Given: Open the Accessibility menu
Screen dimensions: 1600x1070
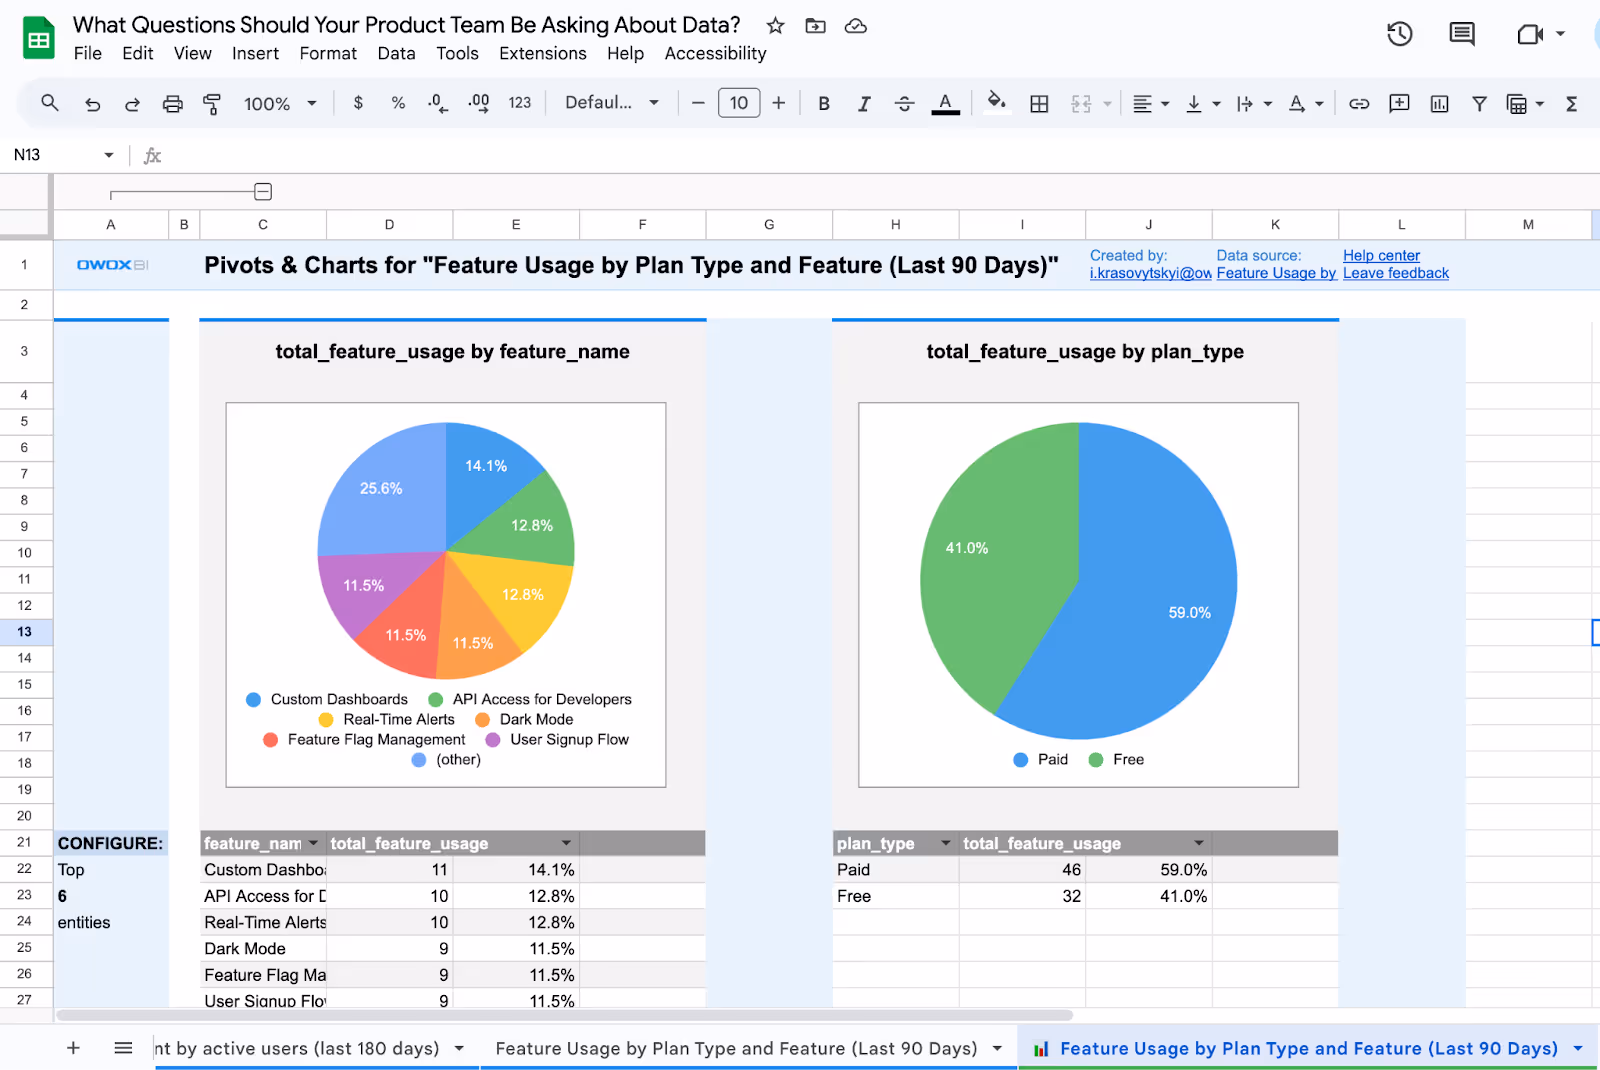Looking at the screenshot, I should coord(715,53).
